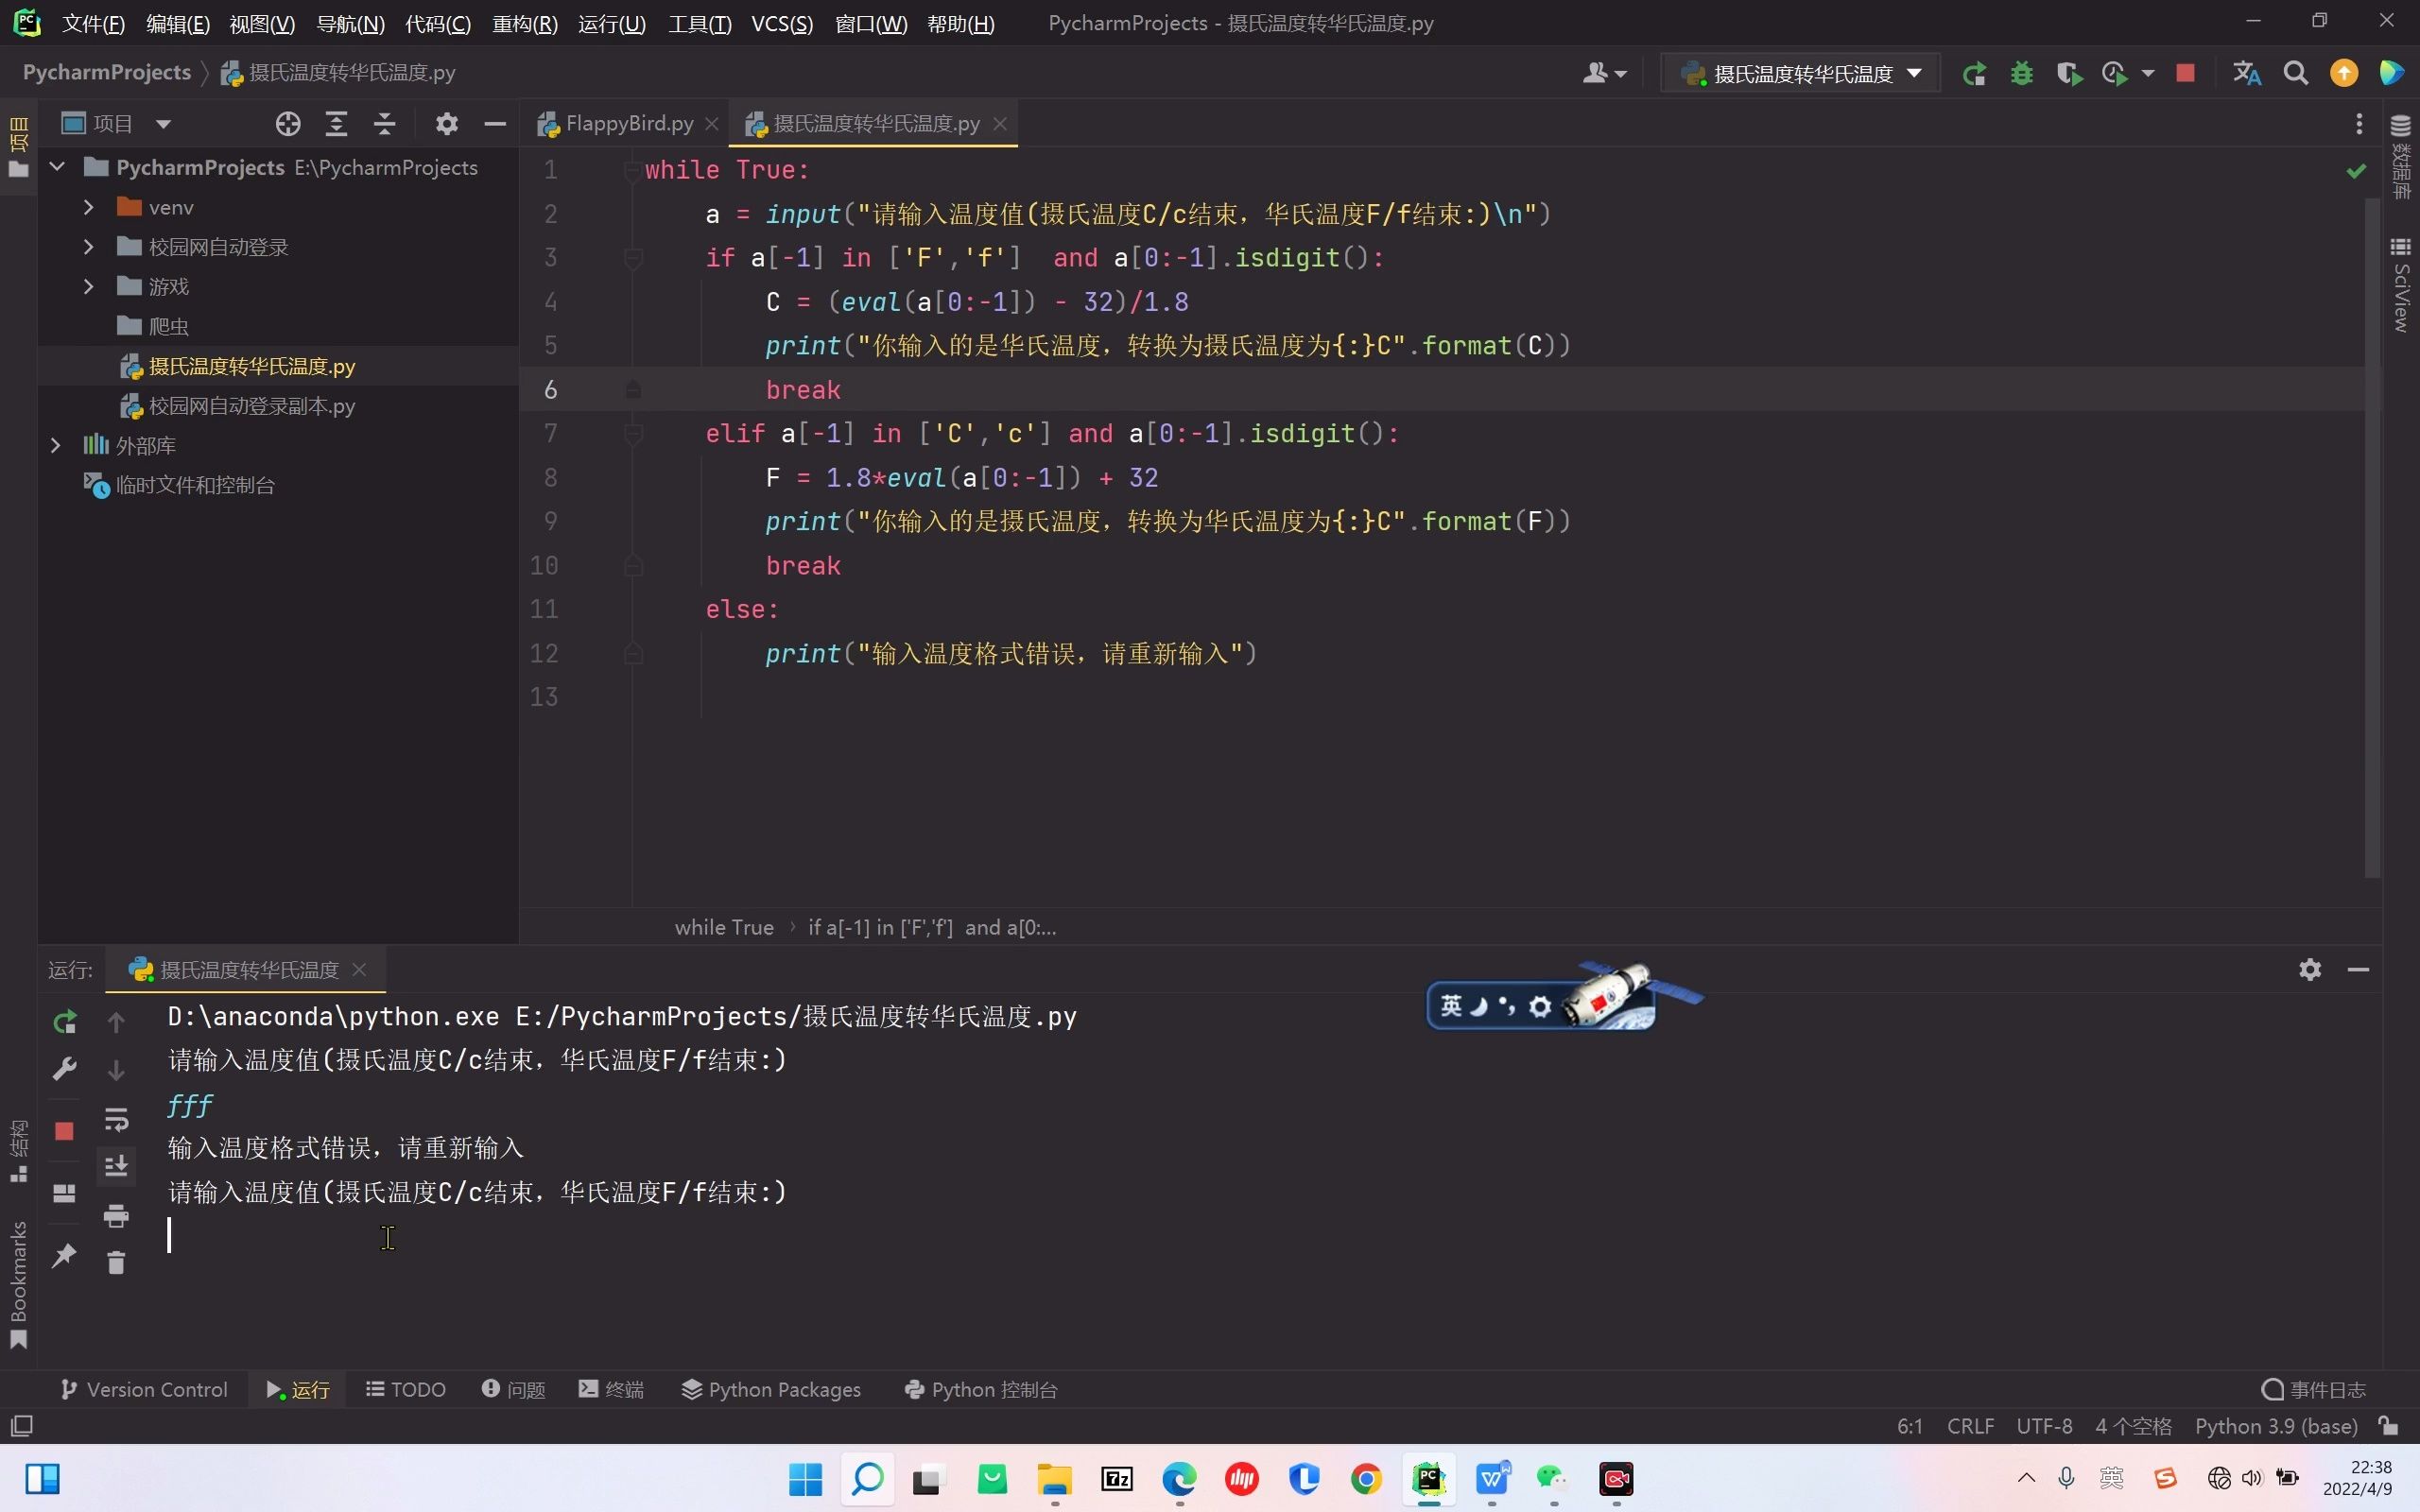Close the 摄氏温度转华氏温度.py editor tab
Screen dimensions: 2420x1512
coord(999,124)
